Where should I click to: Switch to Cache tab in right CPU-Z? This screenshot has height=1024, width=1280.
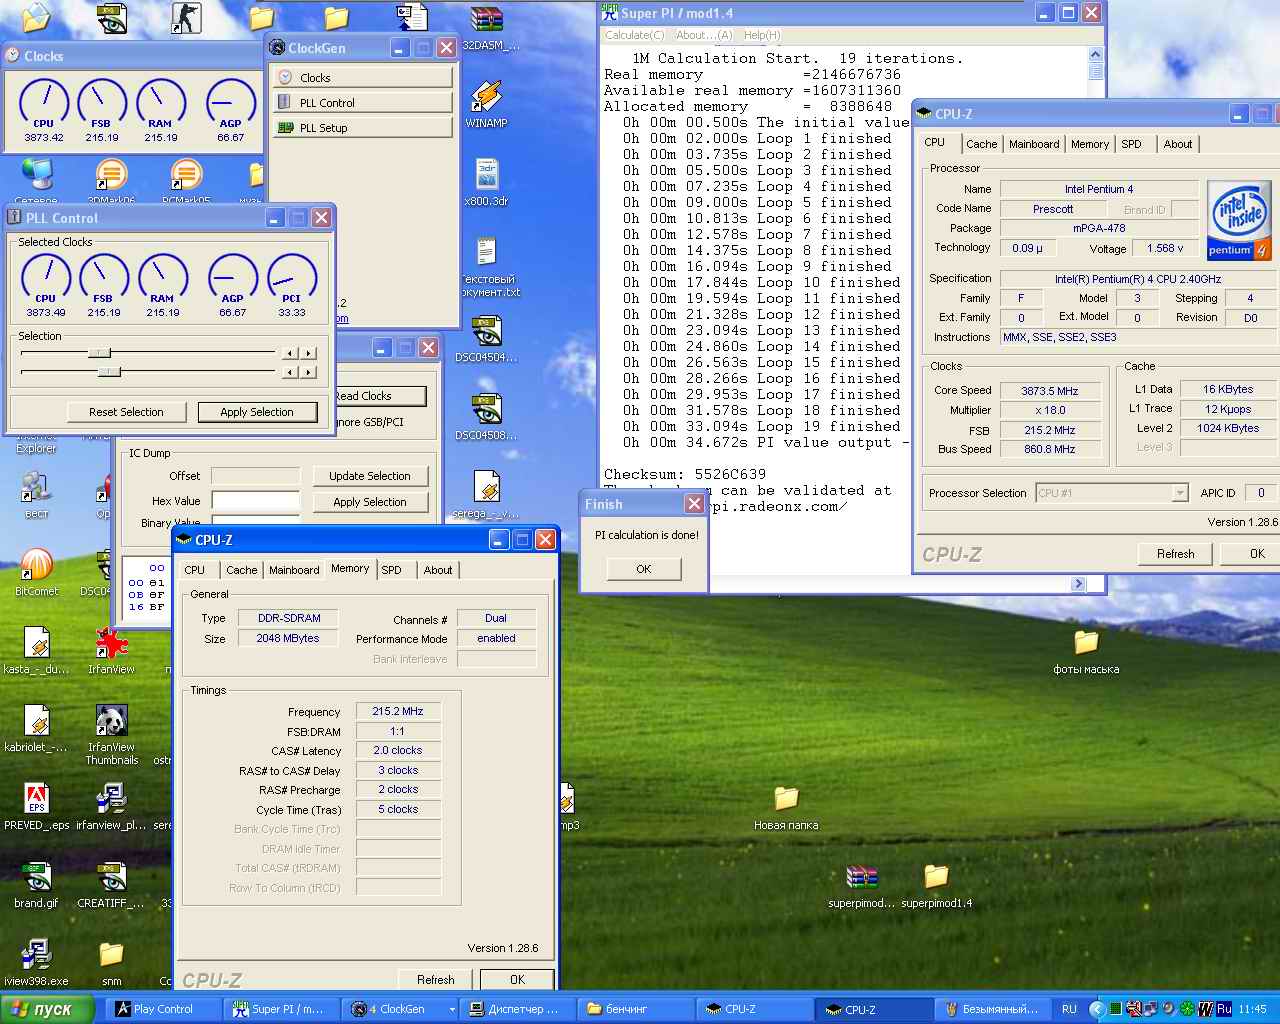pyautogui.click(x=981, y=144)
